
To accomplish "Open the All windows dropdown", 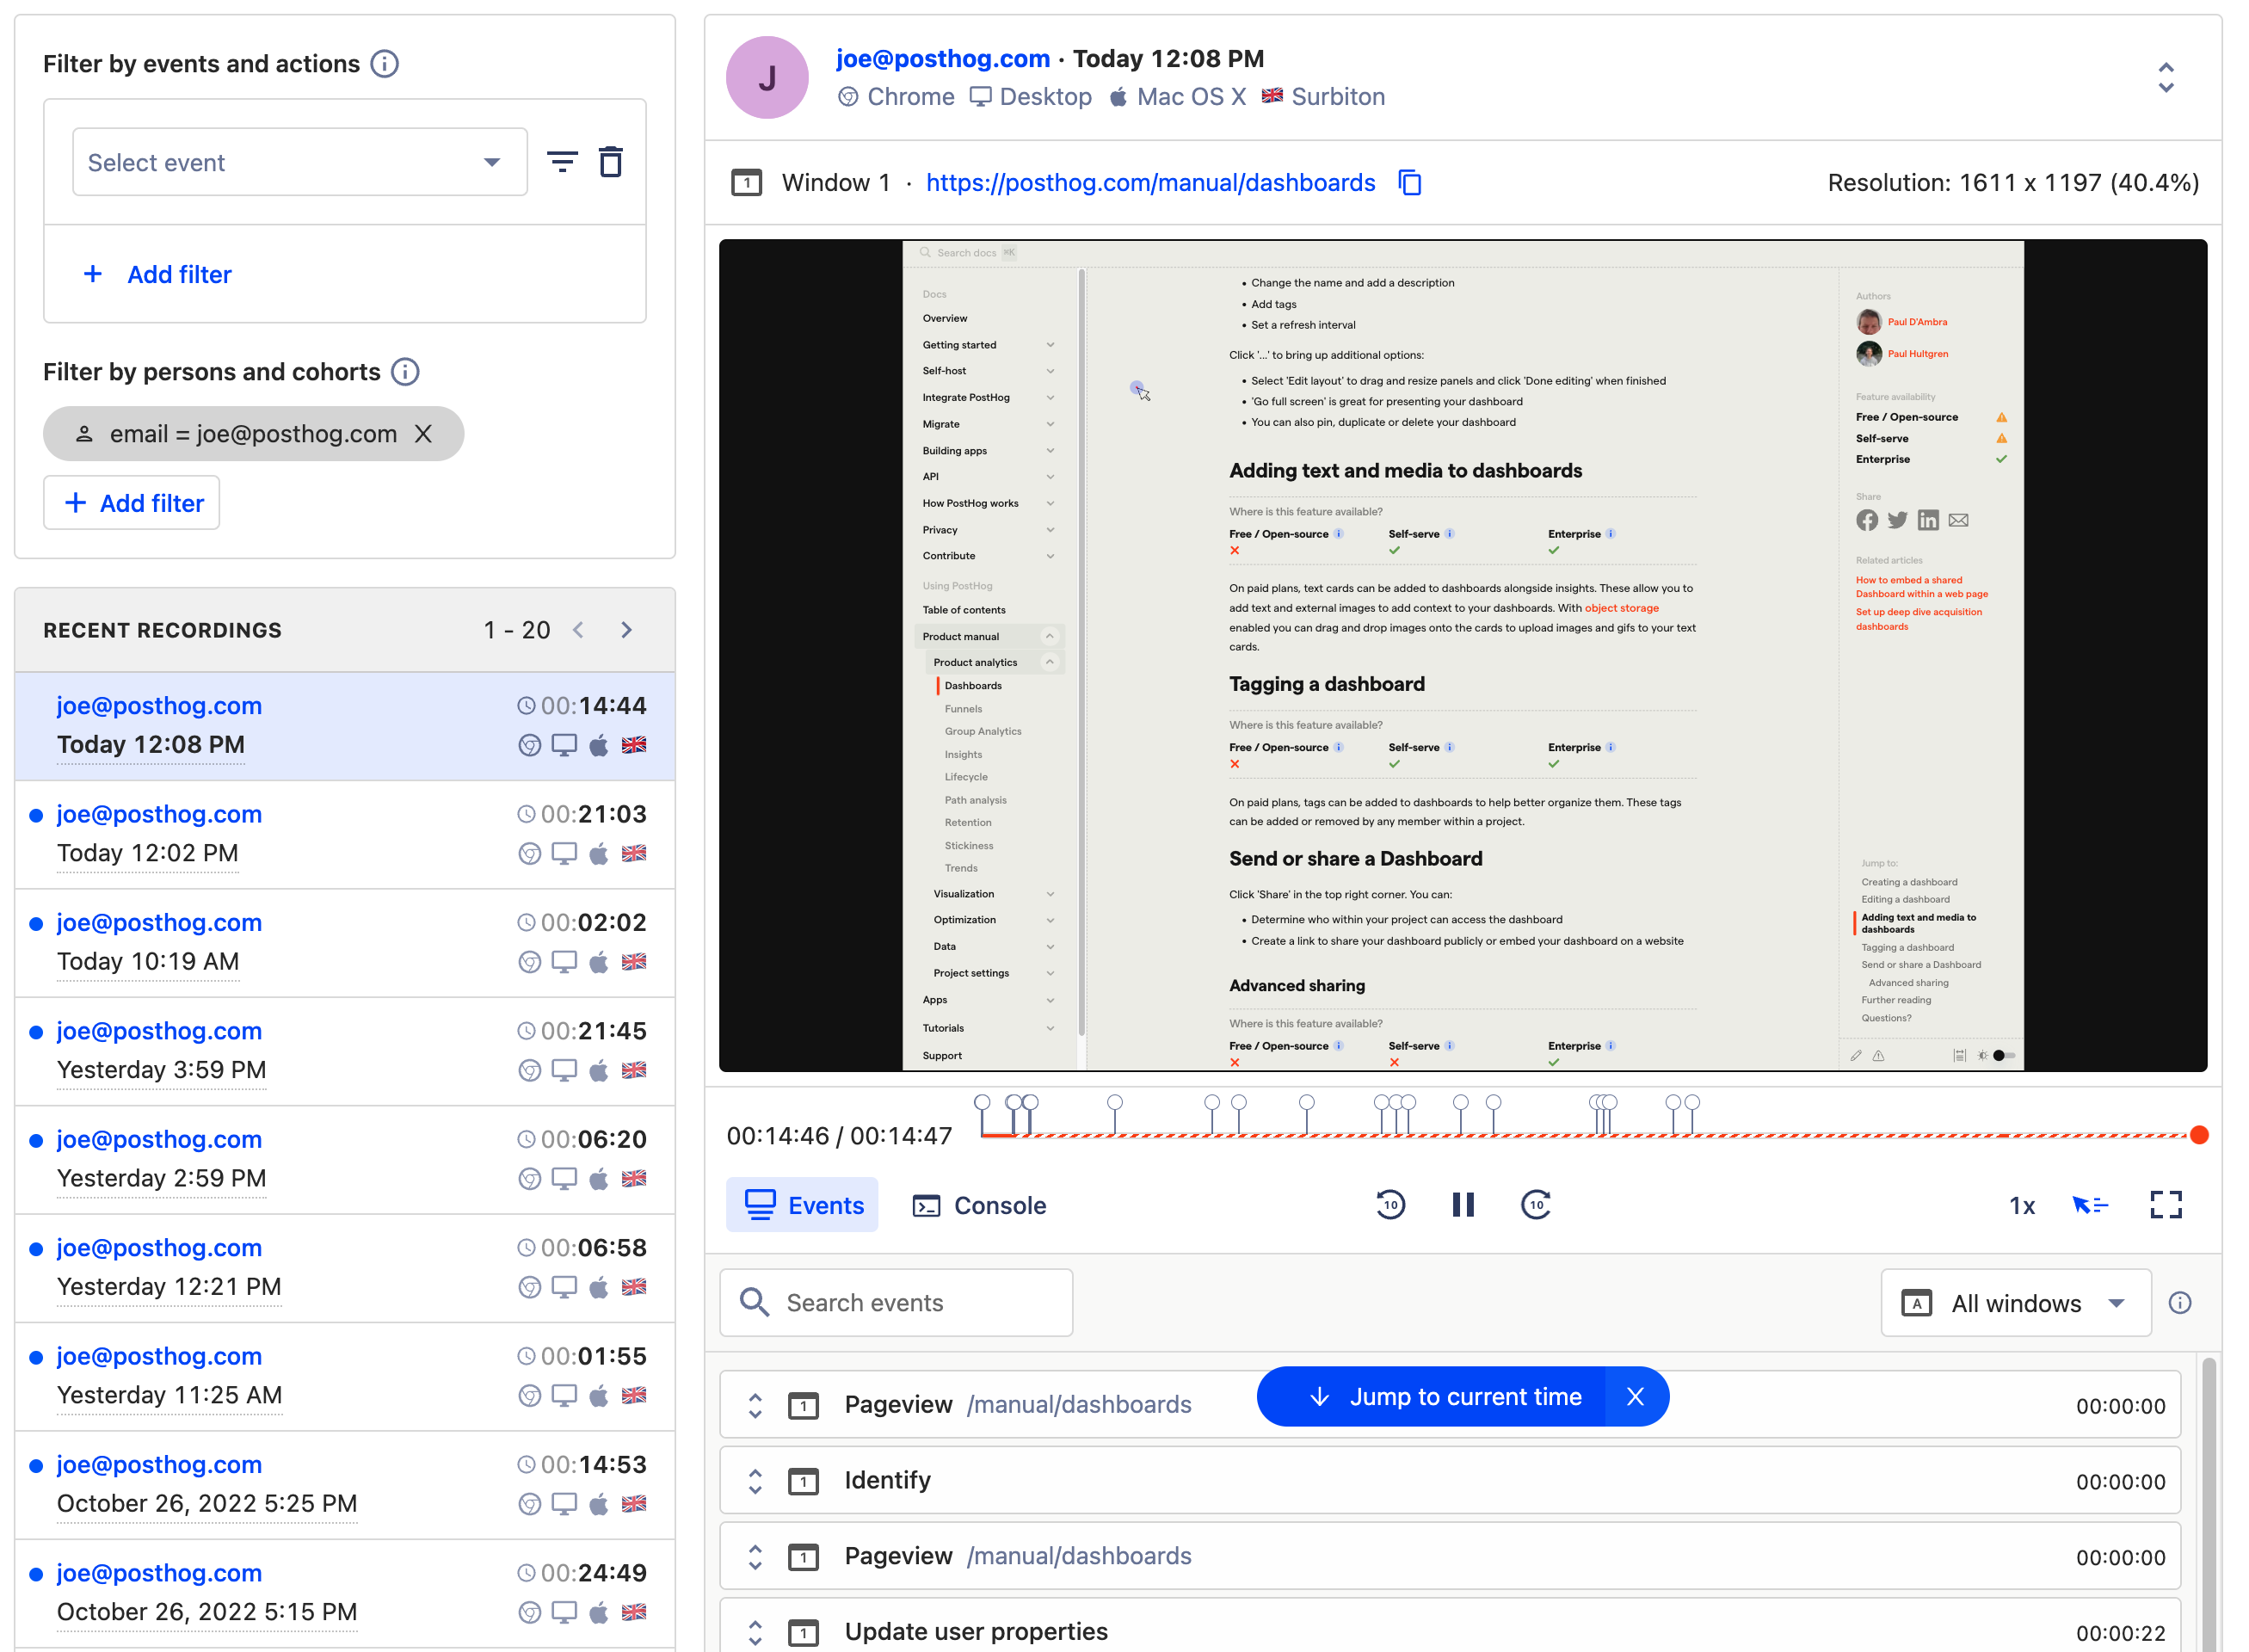I will 2015,1302.
